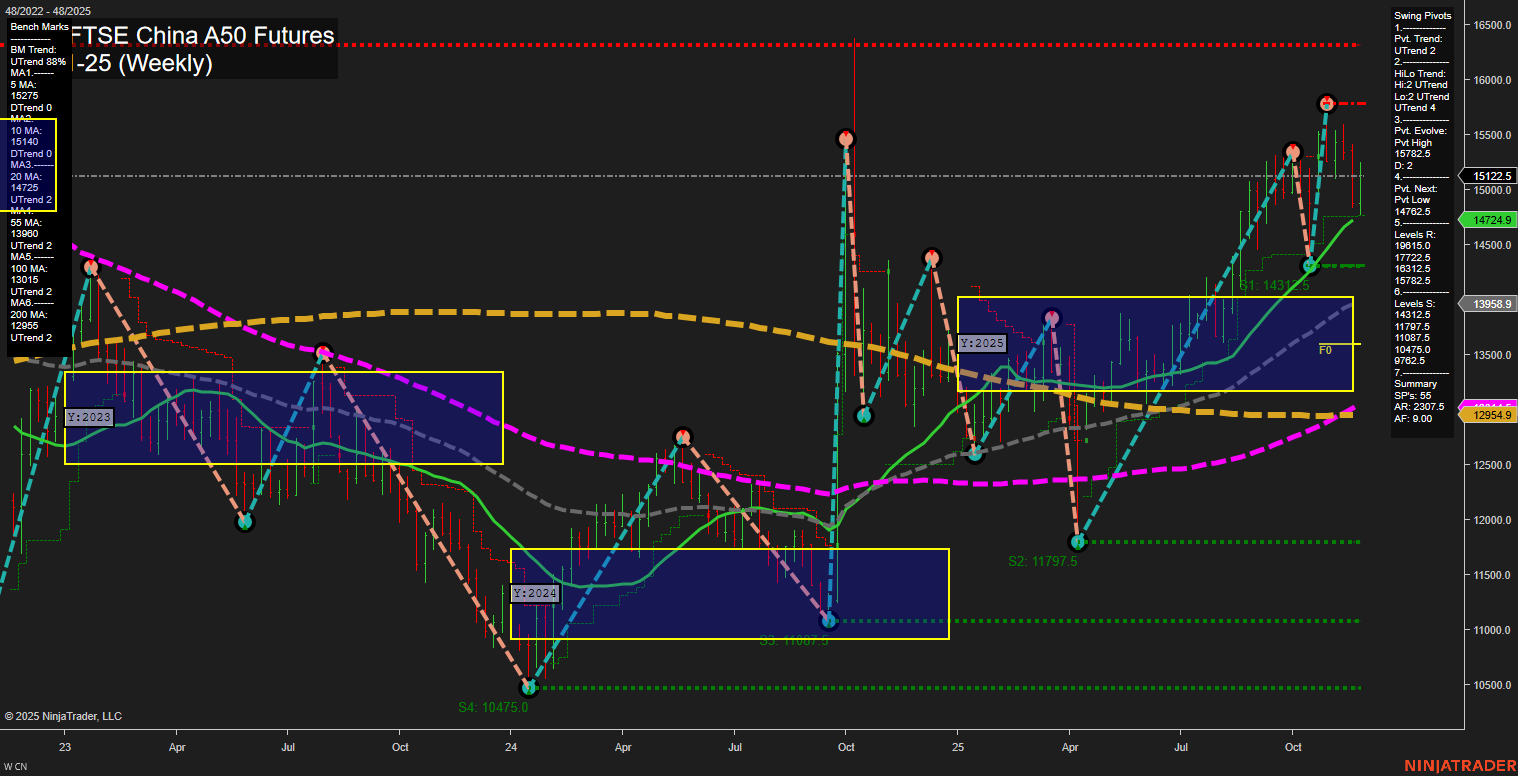Click the '10 MA:' label

point(26,131)
